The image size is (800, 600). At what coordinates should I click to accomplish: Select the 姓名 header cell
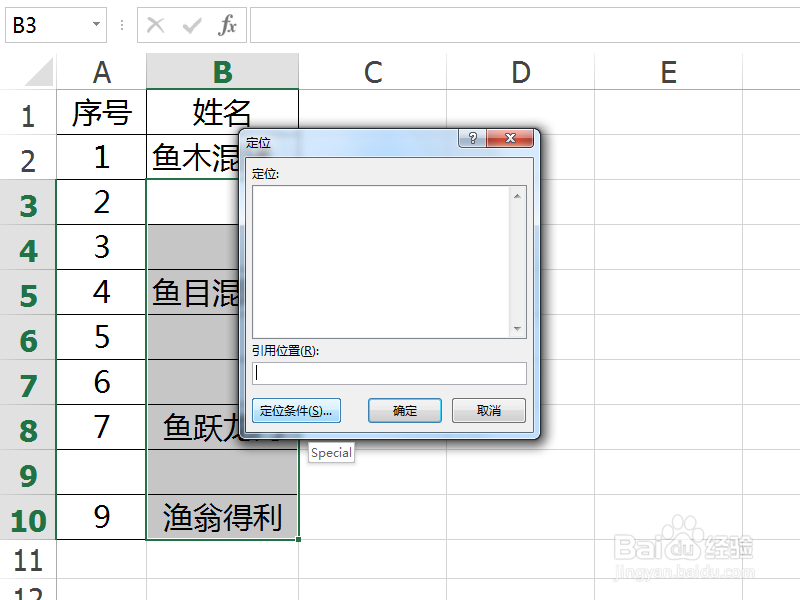click(x=222, y=112)
